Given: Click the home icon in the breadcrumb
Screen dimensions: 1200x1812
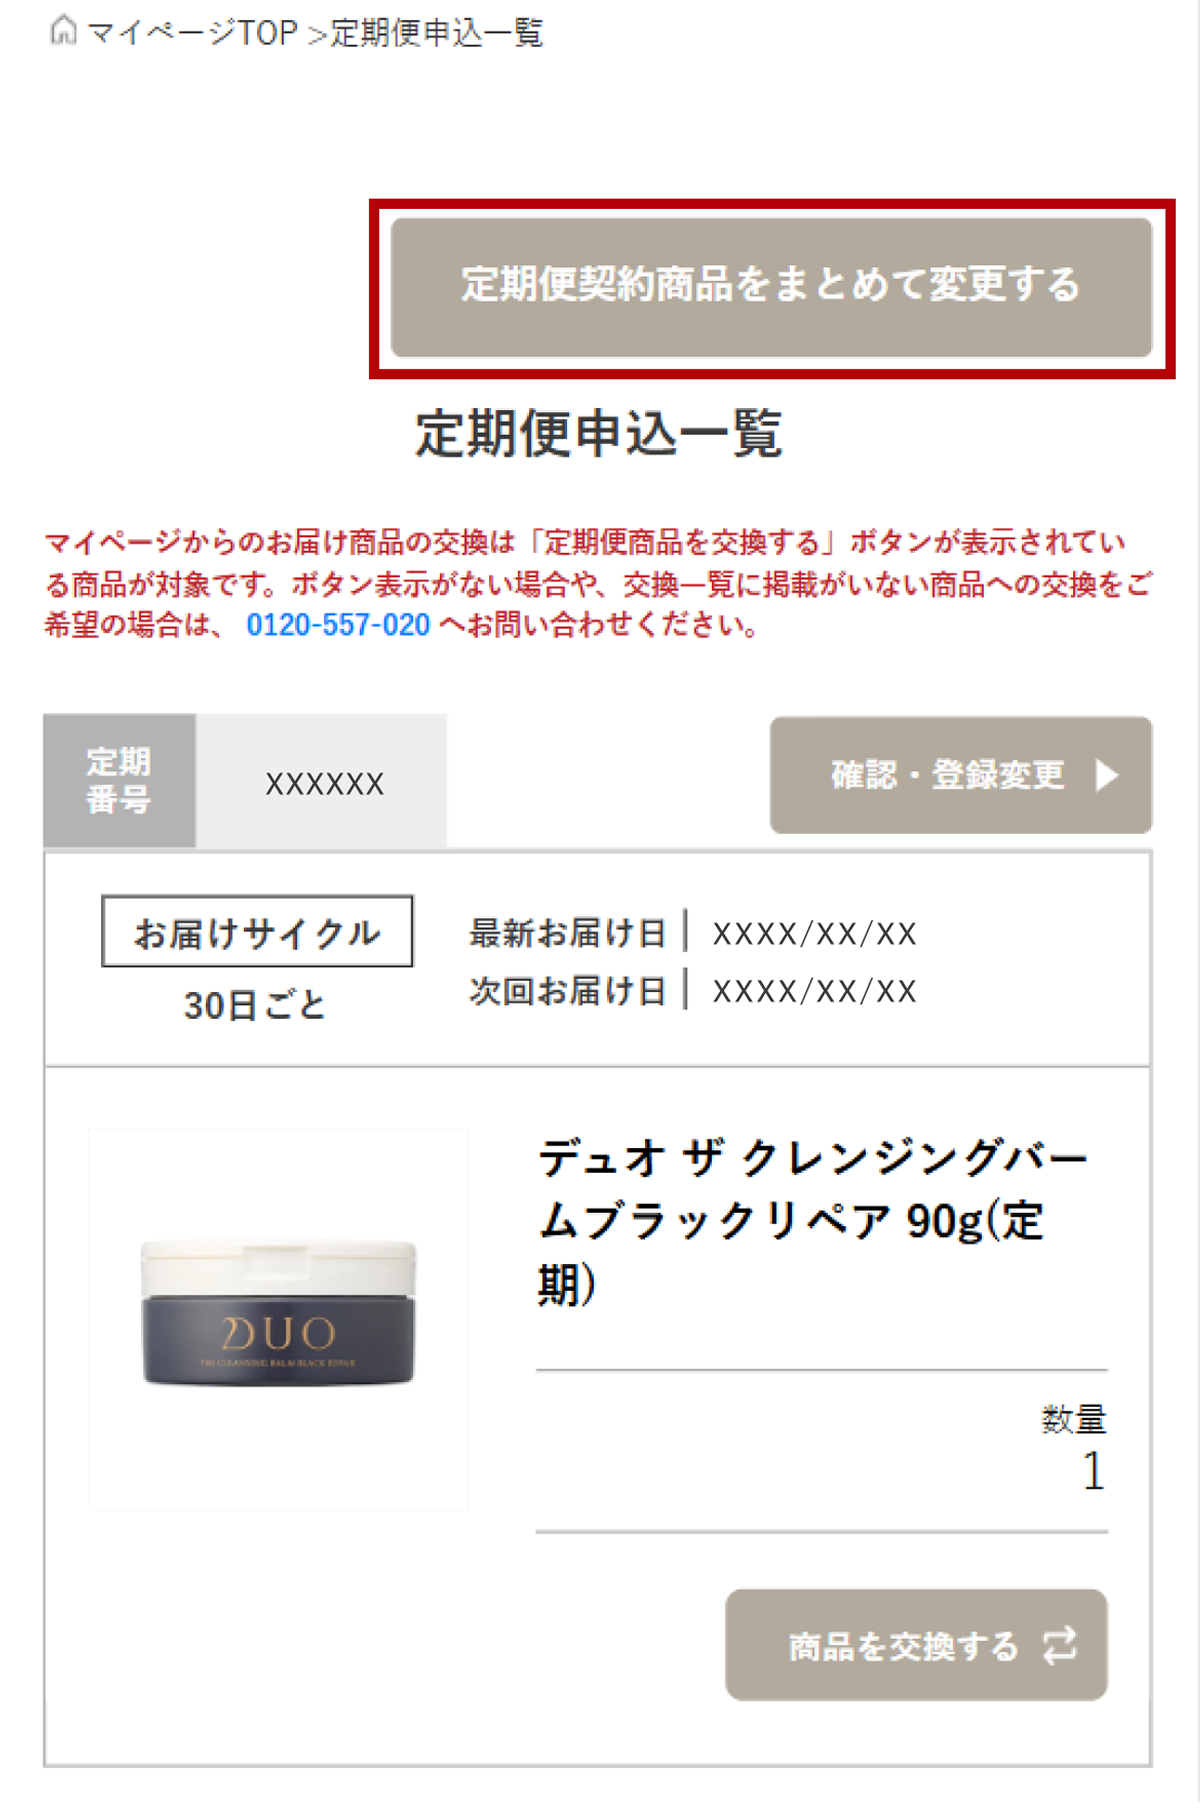Looking at the screenshot, I should coord(63,30).
